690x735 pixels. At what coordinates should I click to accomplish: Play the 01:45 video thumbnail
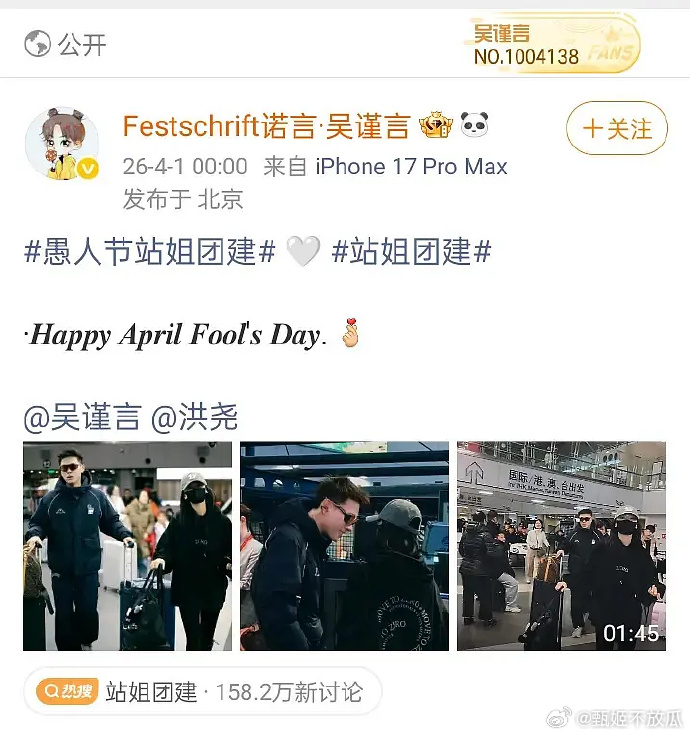[562, 546]
